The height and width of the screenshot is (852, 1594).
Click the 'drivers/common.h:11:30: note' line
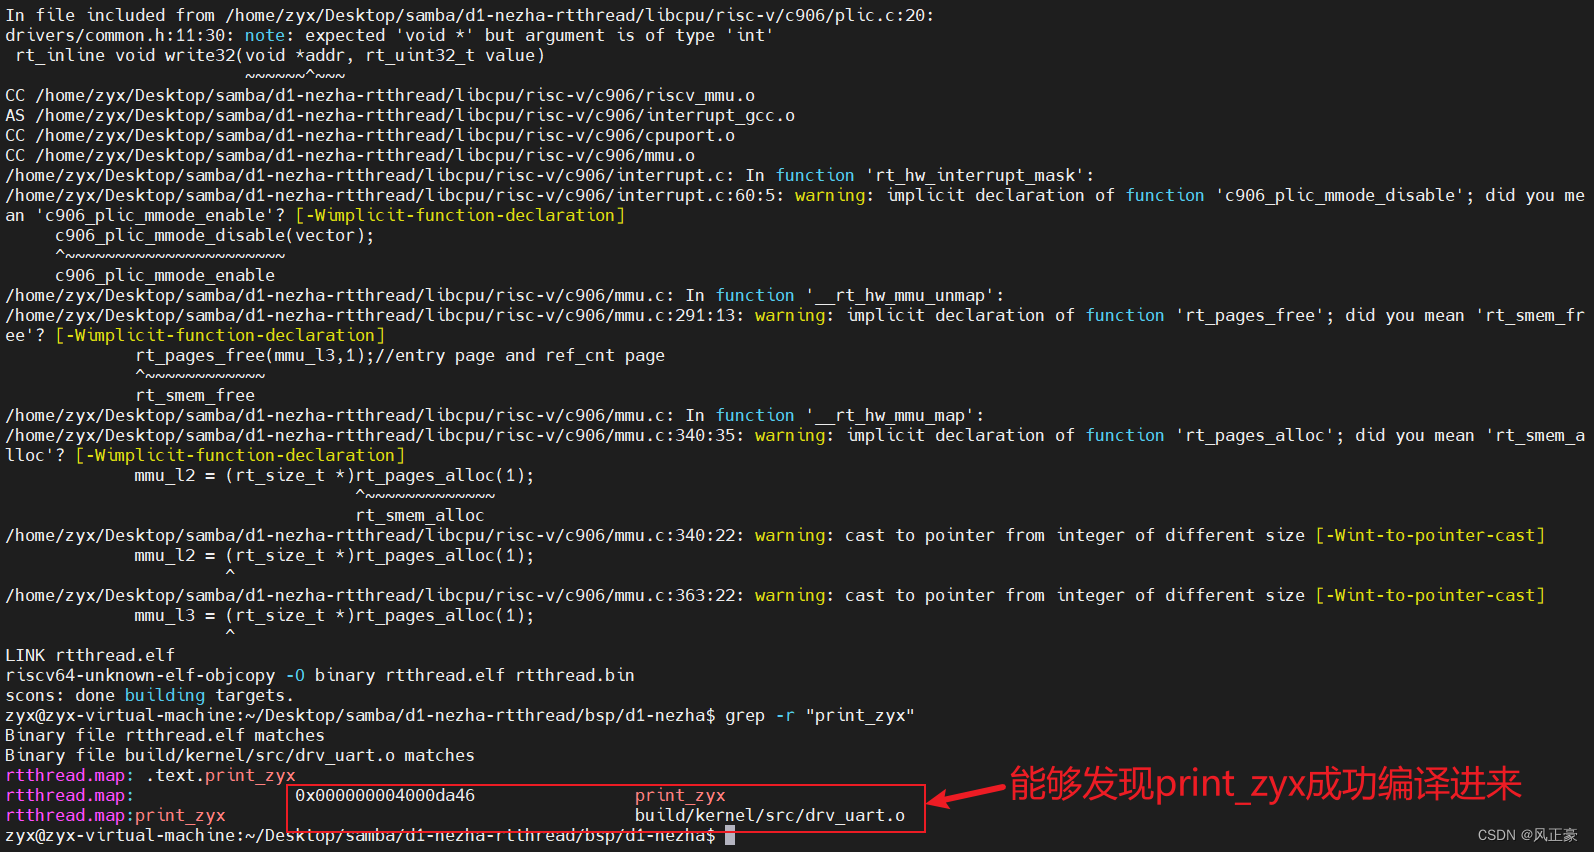coord(390,35)
